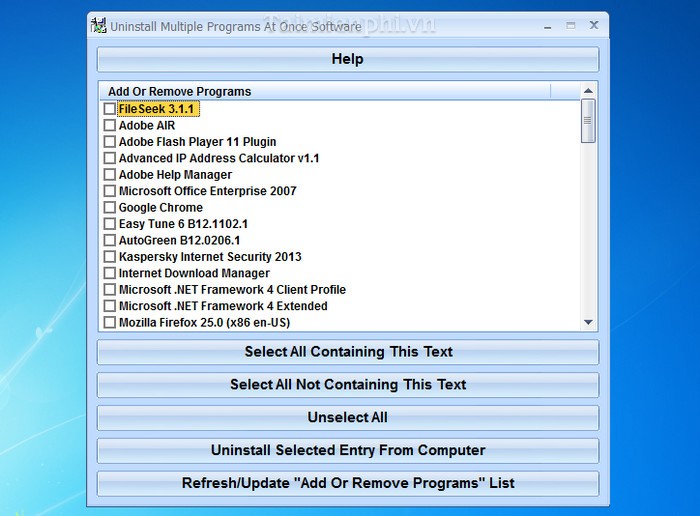Check .NET Framework 4 Extended checkbox
The height and width of the screenshot is (516, 700).
(109, 306)
